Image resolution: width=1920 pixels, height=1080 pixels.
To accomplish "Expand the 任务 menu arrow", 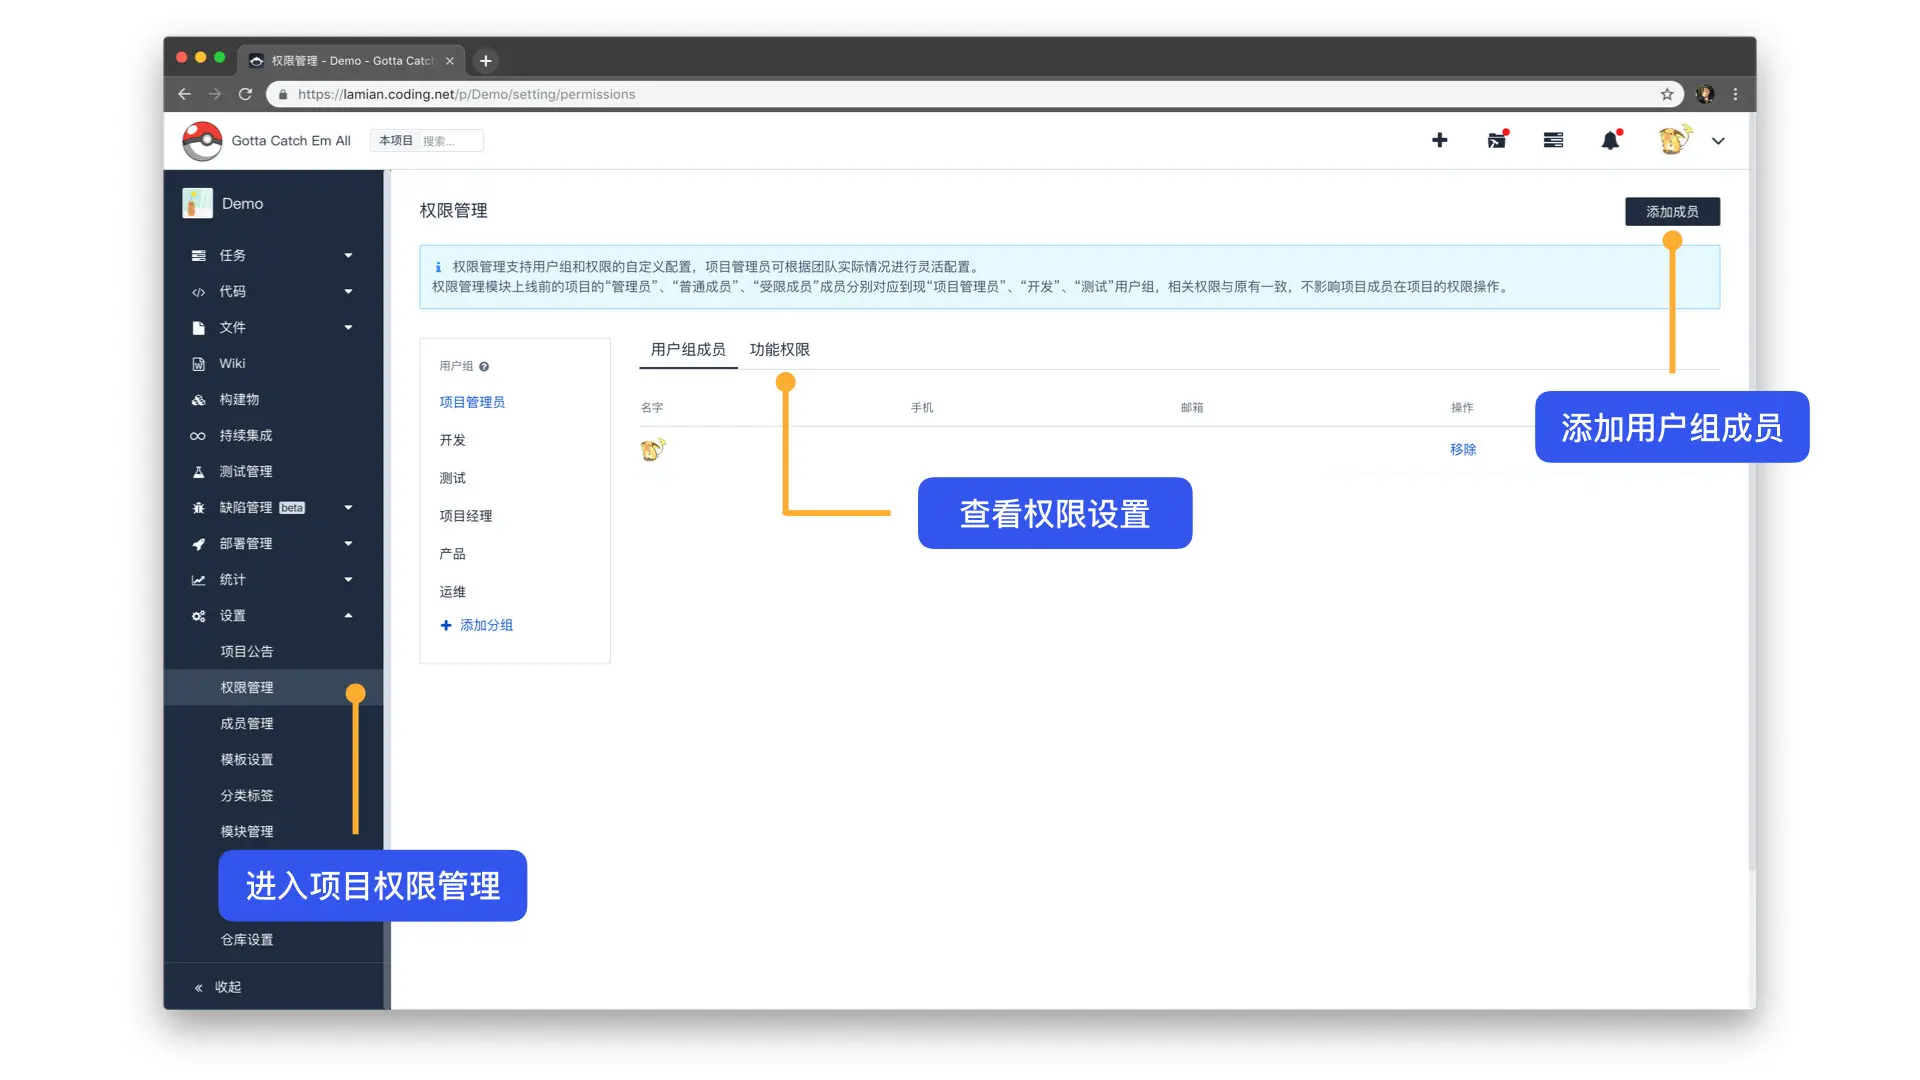I will [348, 256].
